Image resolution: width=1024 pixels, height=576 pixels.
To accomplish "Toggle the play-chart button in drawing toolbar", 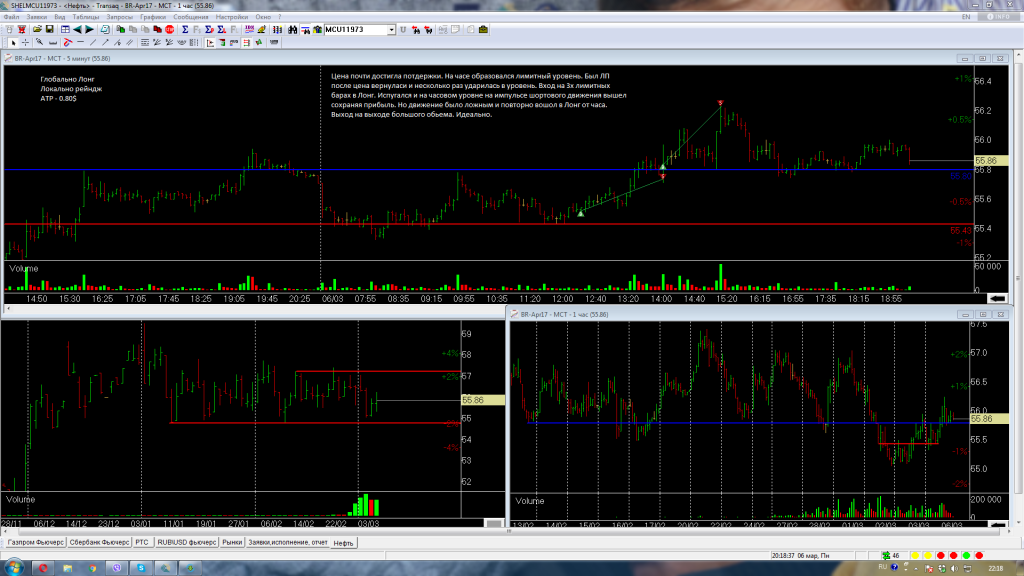I will [210, 42].
